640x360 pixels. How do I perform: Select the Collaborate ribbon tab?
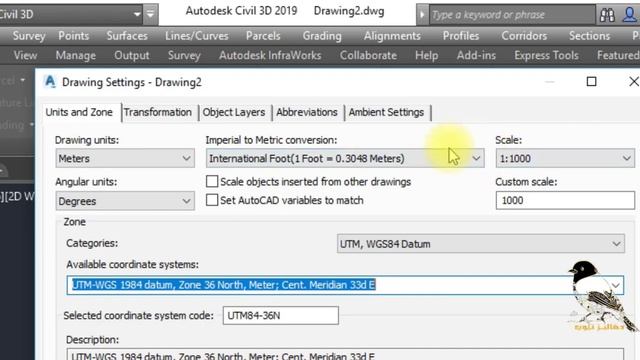tap(368, 55)
